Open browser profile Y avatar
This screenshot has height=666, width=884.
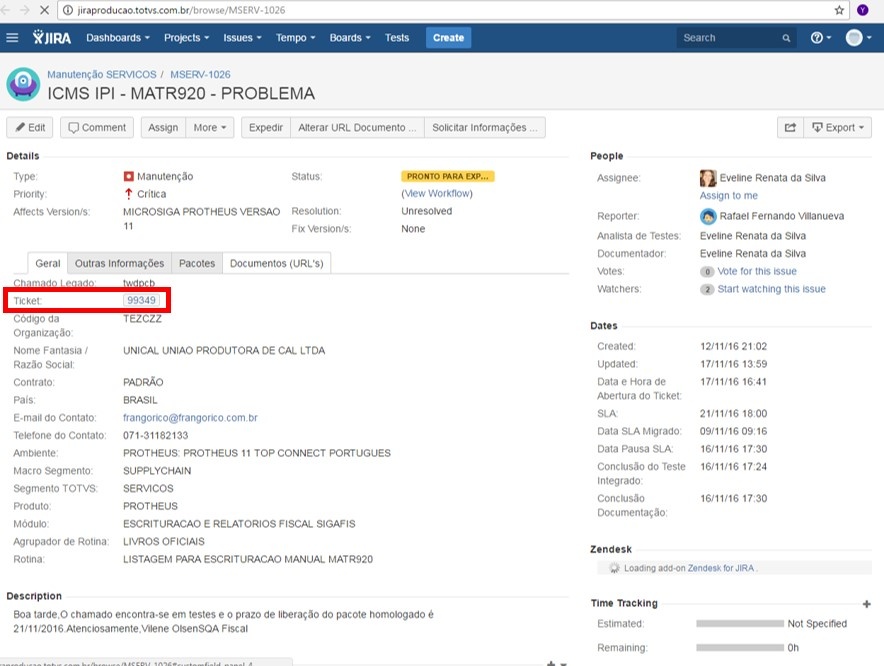click(862, 10)
